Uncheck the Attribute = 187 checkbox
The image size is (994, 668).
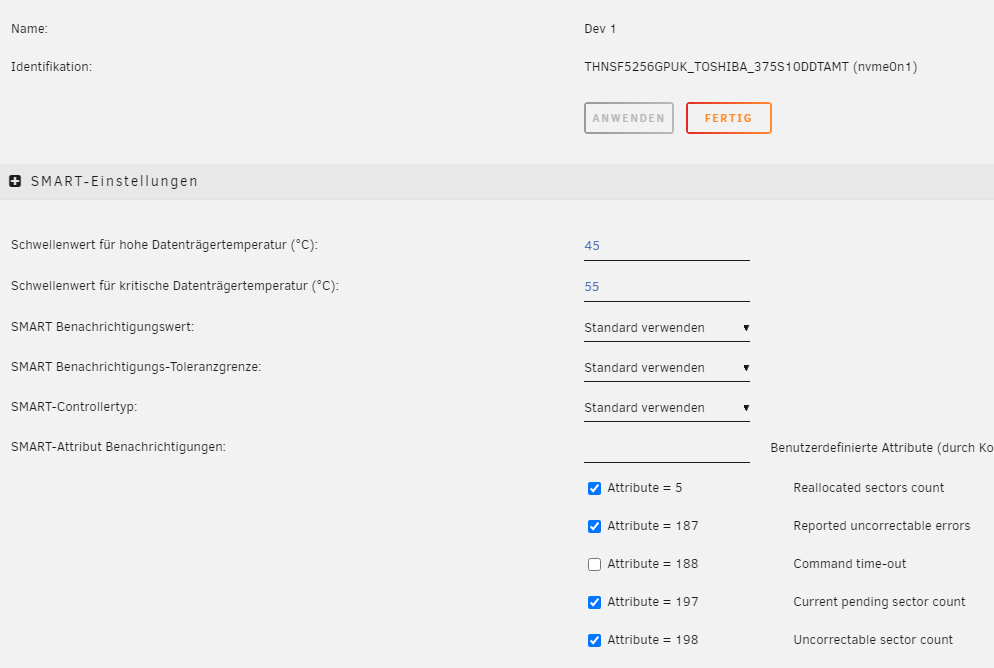click(x=594, y=526)
